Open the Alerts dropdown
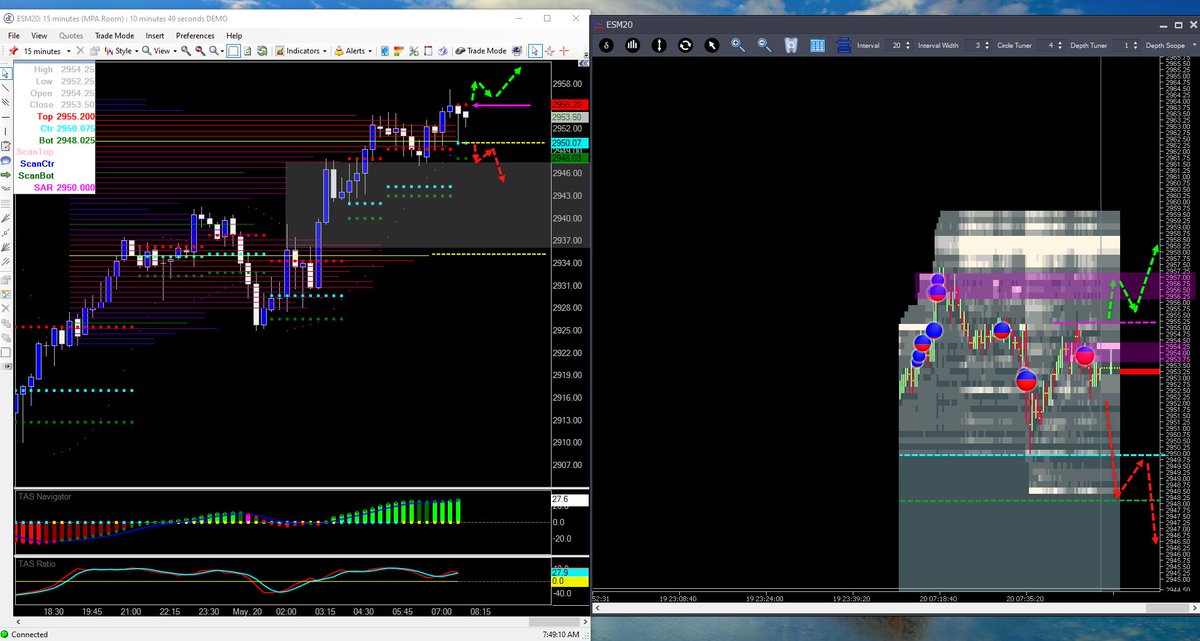The height and width of the screenshot is (641, 1200). pyautogui.click(x=352, y=50)
